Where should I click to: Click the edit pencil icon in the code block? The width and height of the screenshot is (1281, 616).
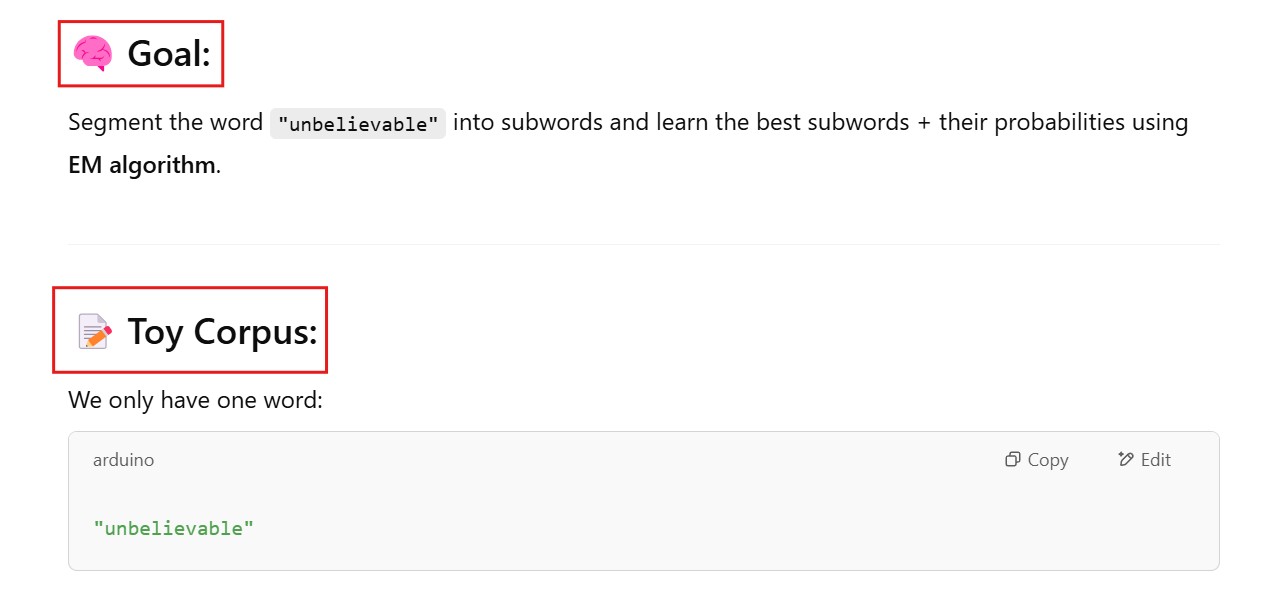click(1126, 460)
